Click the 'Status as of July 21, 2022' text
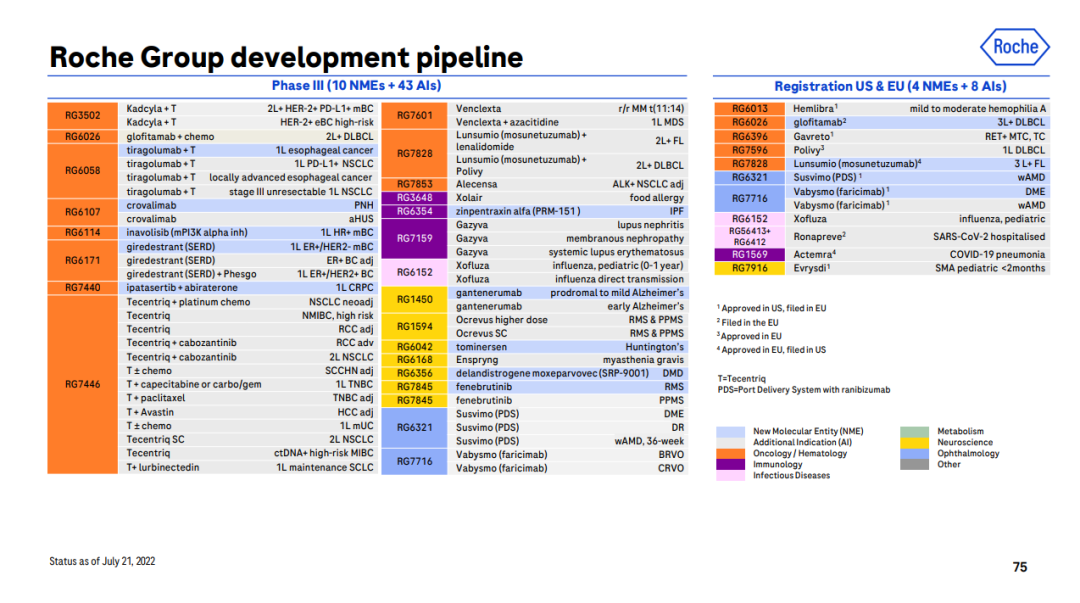 pos(102,562)
